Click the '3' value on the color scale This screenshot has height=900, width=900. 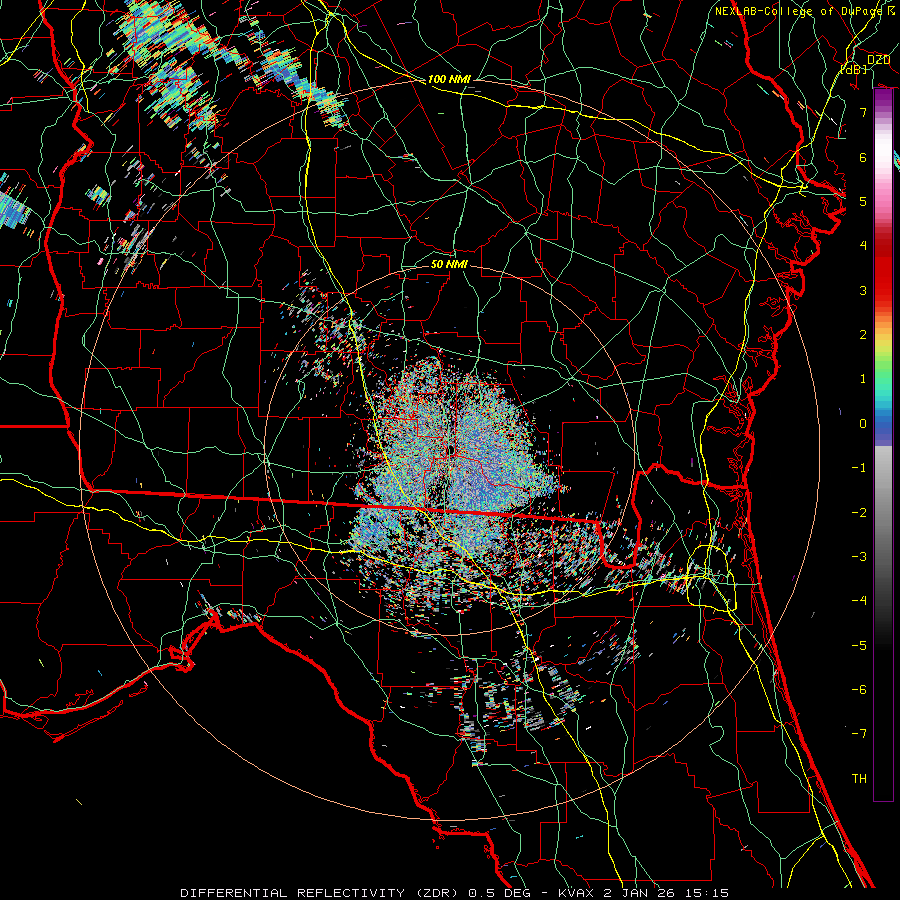[863, 290]
